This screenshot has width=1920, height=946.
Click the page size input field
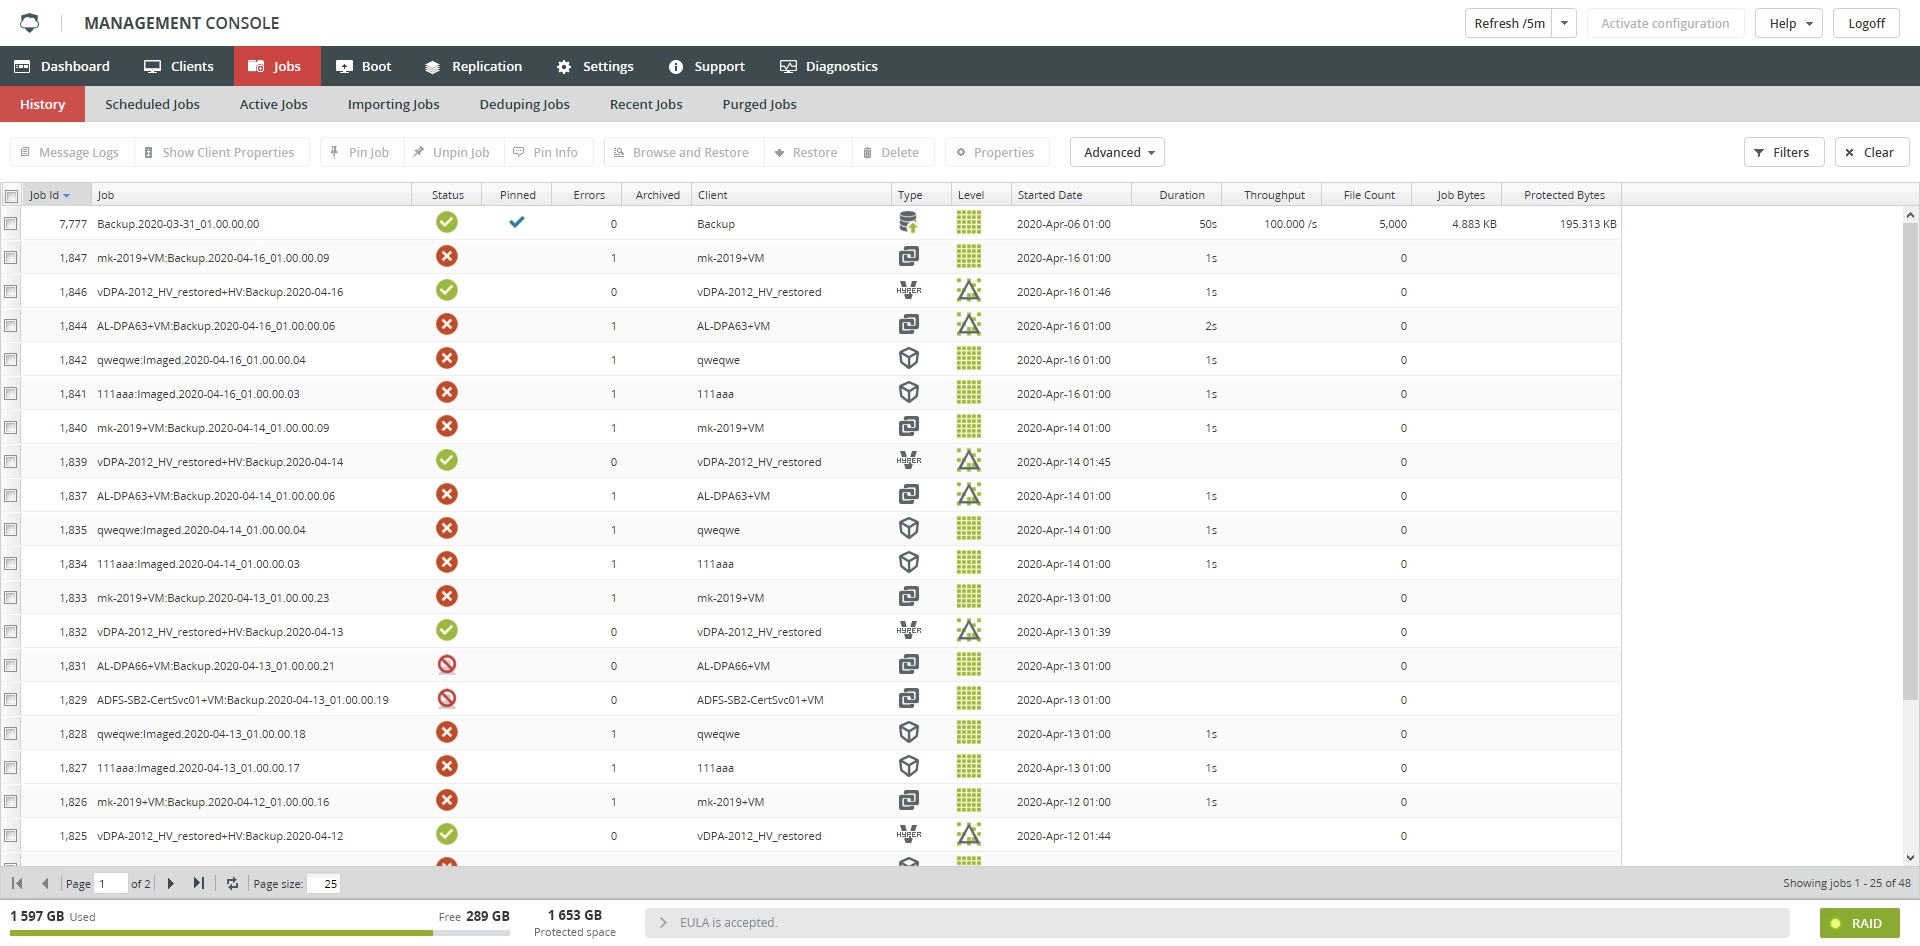(324, 883)
